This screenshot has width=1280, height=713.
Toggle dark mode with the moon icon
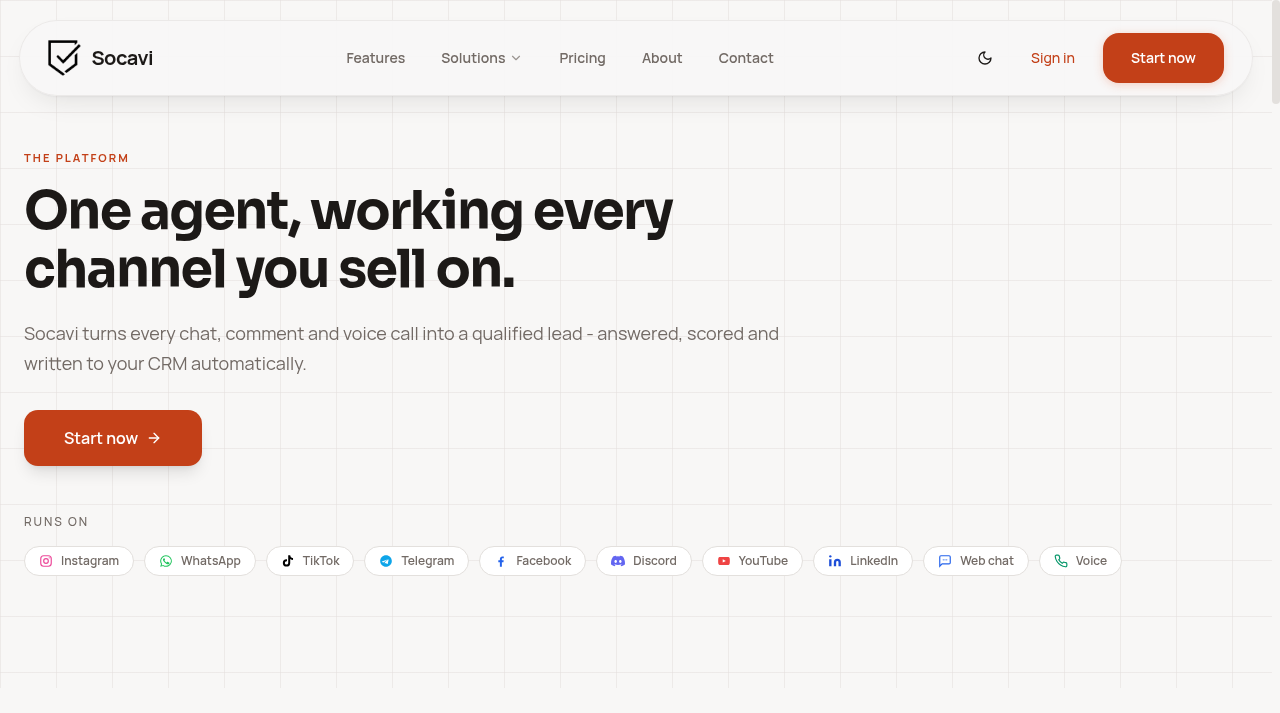coord(985,58)
